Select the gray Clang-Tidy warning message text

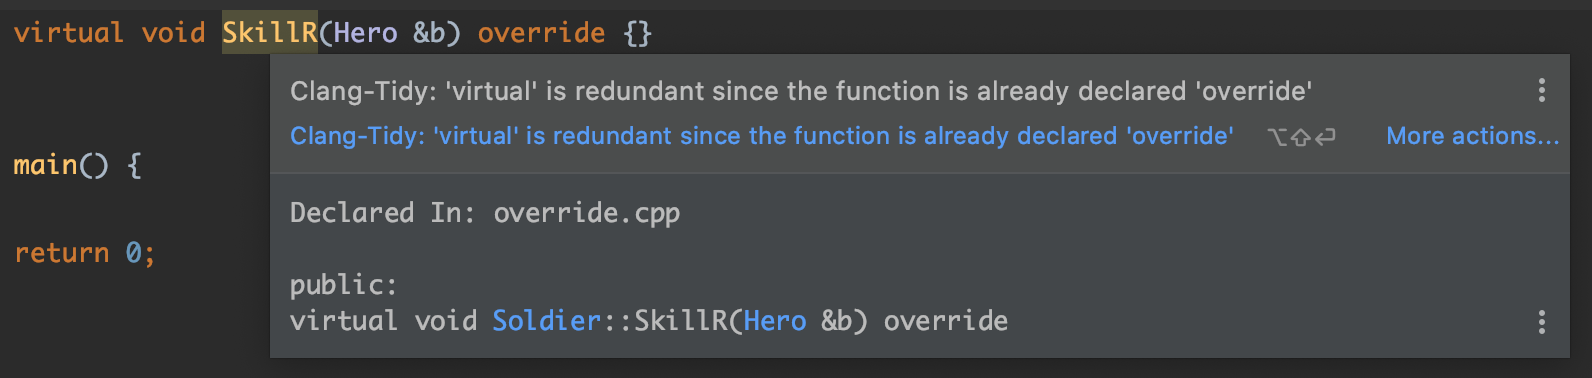pyautogui.click(x=801, y=91)
